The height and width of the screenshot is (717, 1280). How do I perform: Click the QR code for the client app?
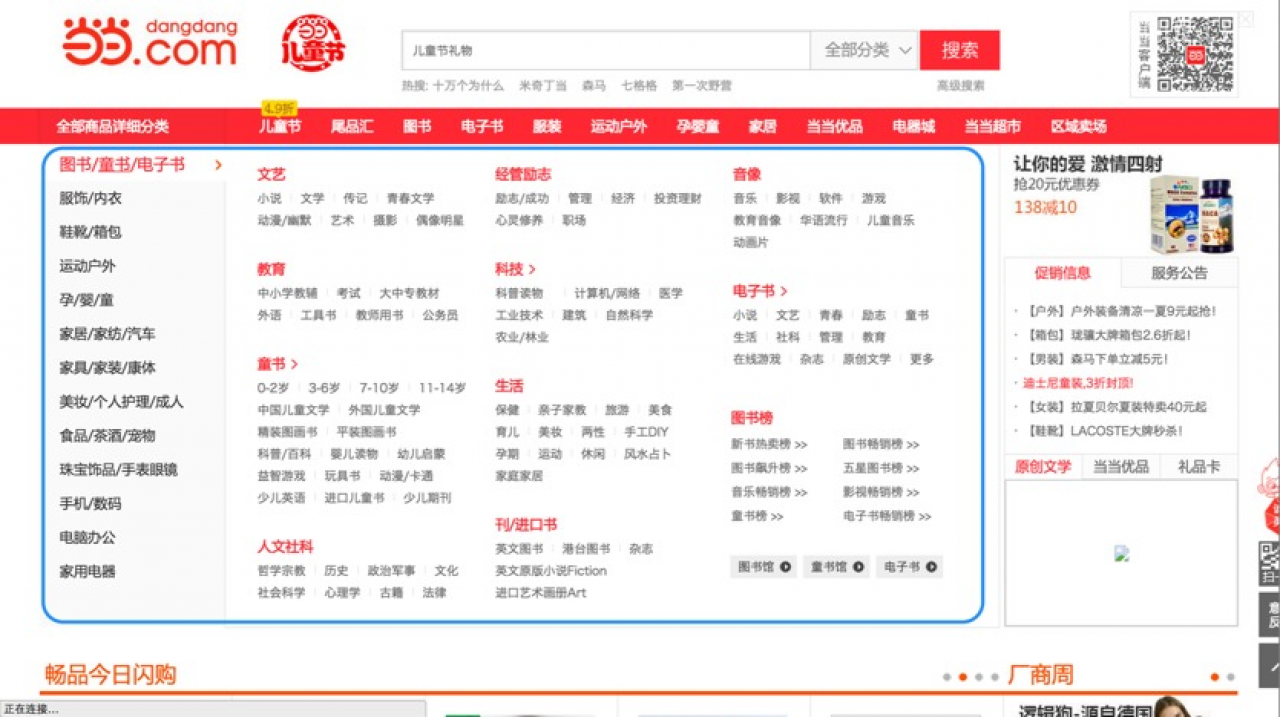1195,54
